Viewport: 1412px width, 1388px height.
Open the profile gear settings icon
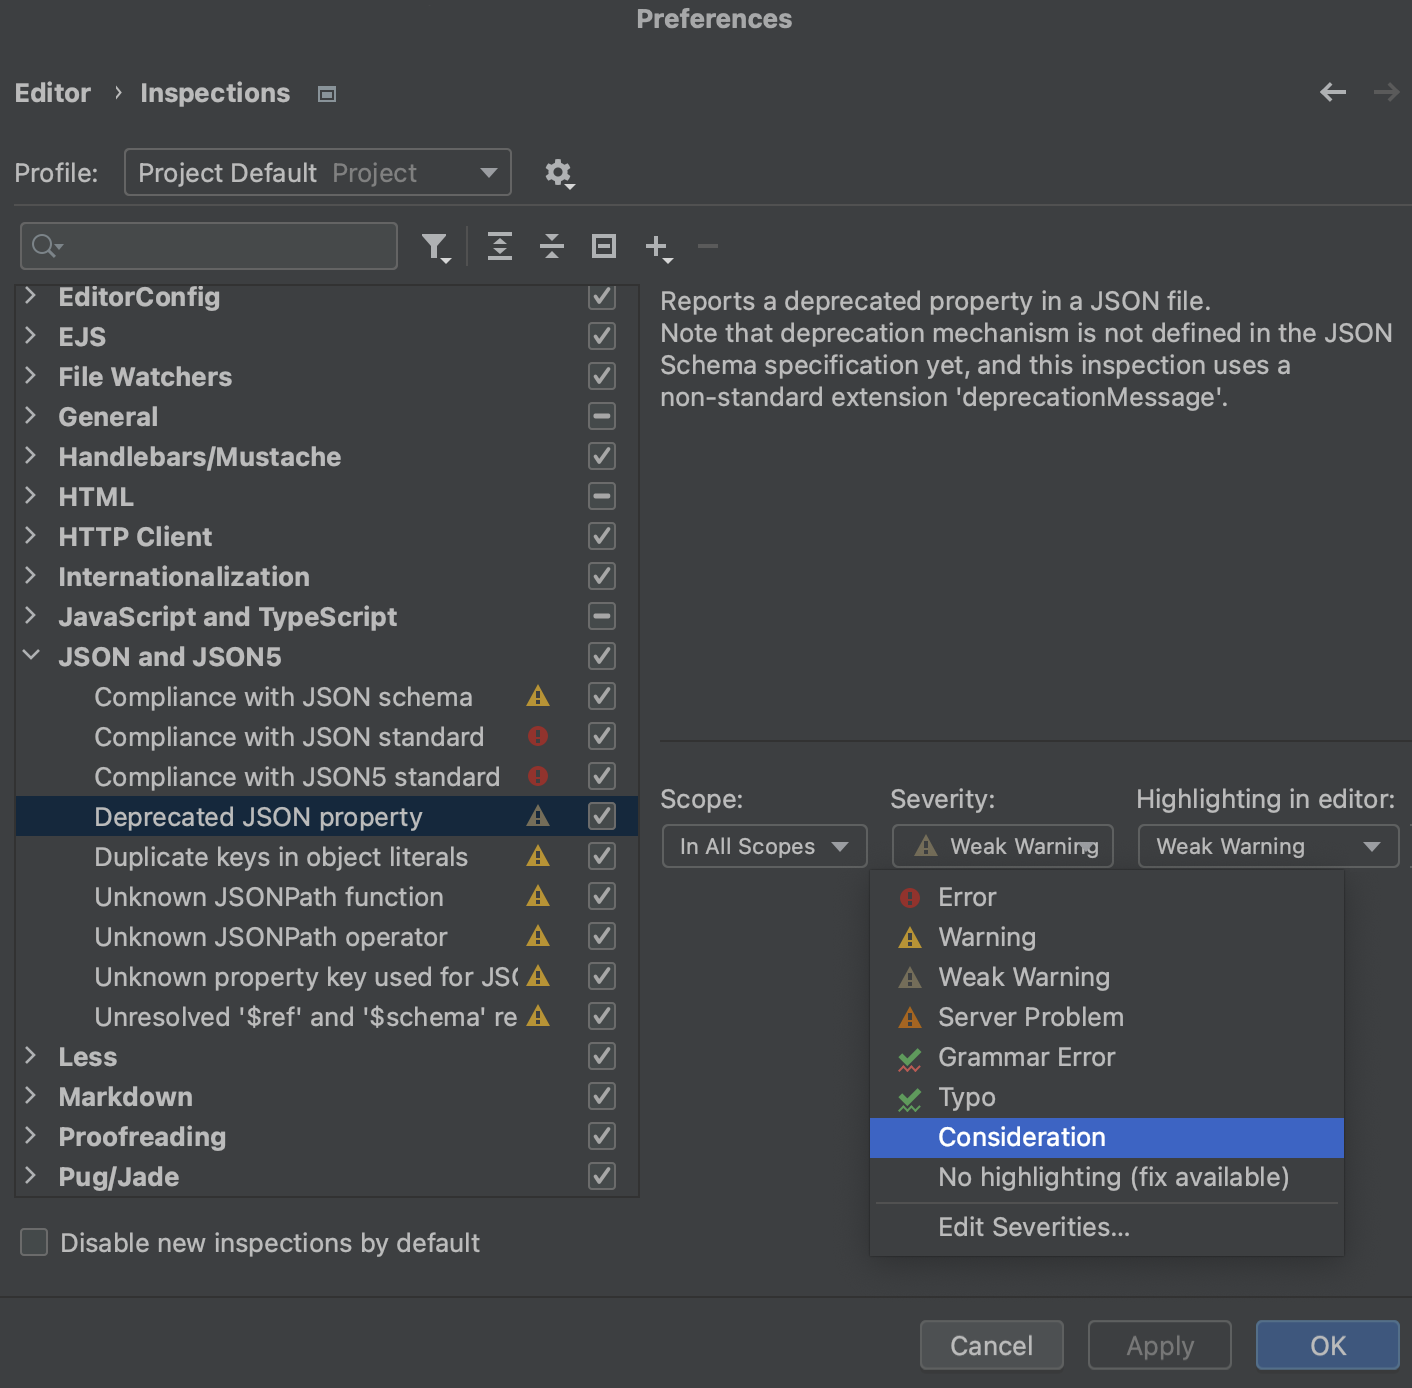[x=558, y=173]
